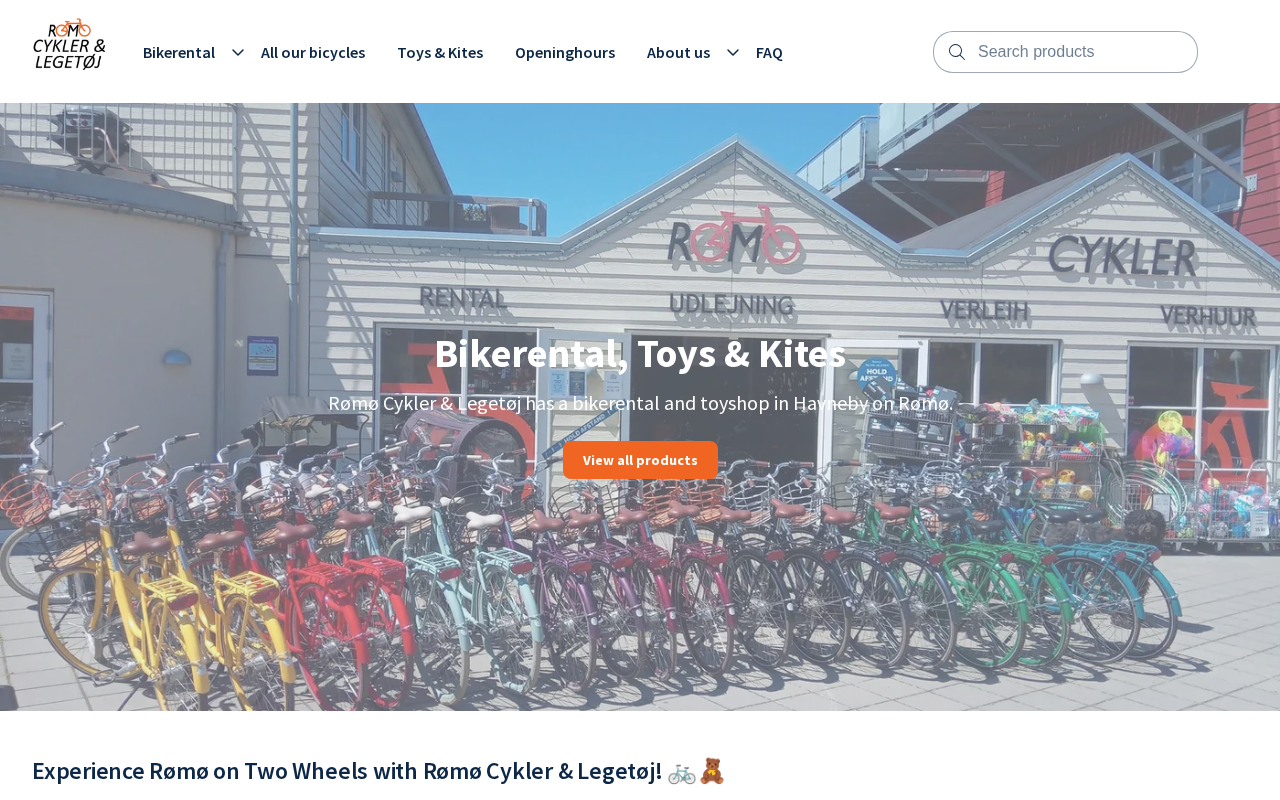This screenshot has height=800, width=1280.
Task: Open the FAQ link
Action: click(x=769, y=52)
